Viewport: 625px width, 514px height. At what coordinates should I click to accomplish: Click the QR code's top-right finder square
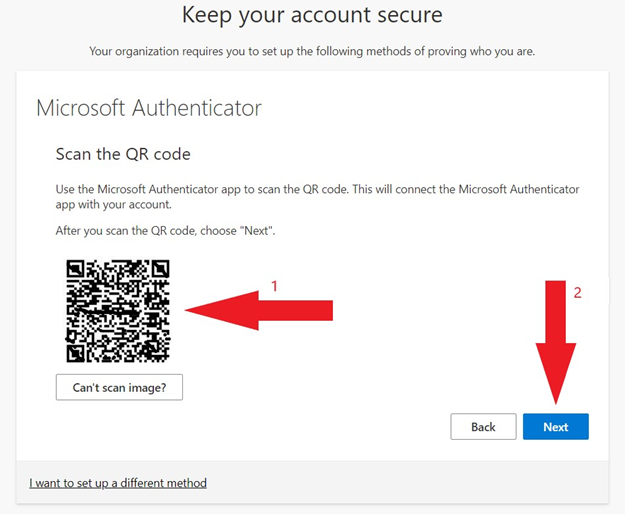tap(161, 269)
